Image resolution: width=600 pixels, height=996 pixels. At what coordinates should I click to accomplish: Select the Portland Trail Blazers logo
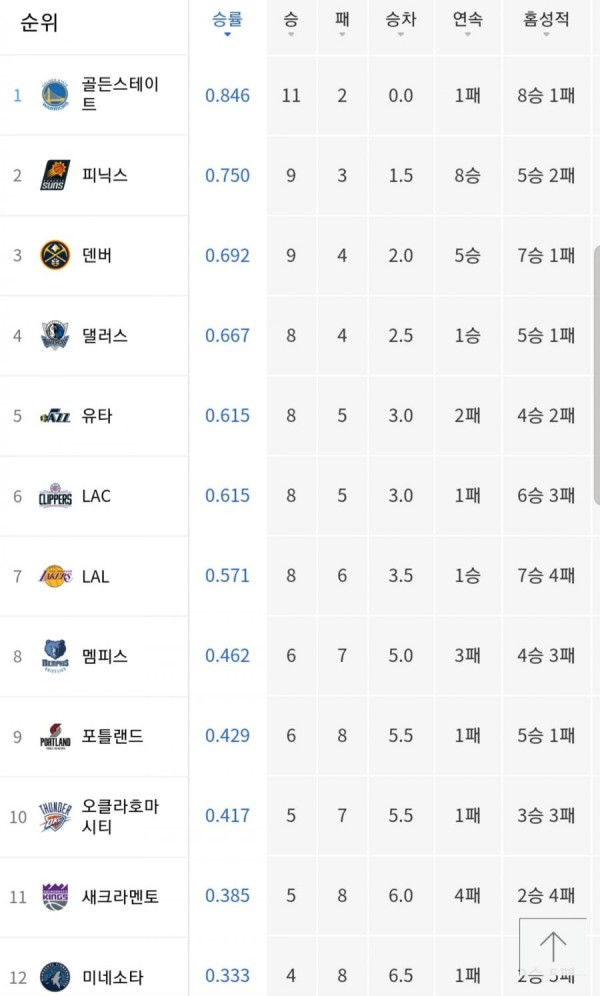55,736
